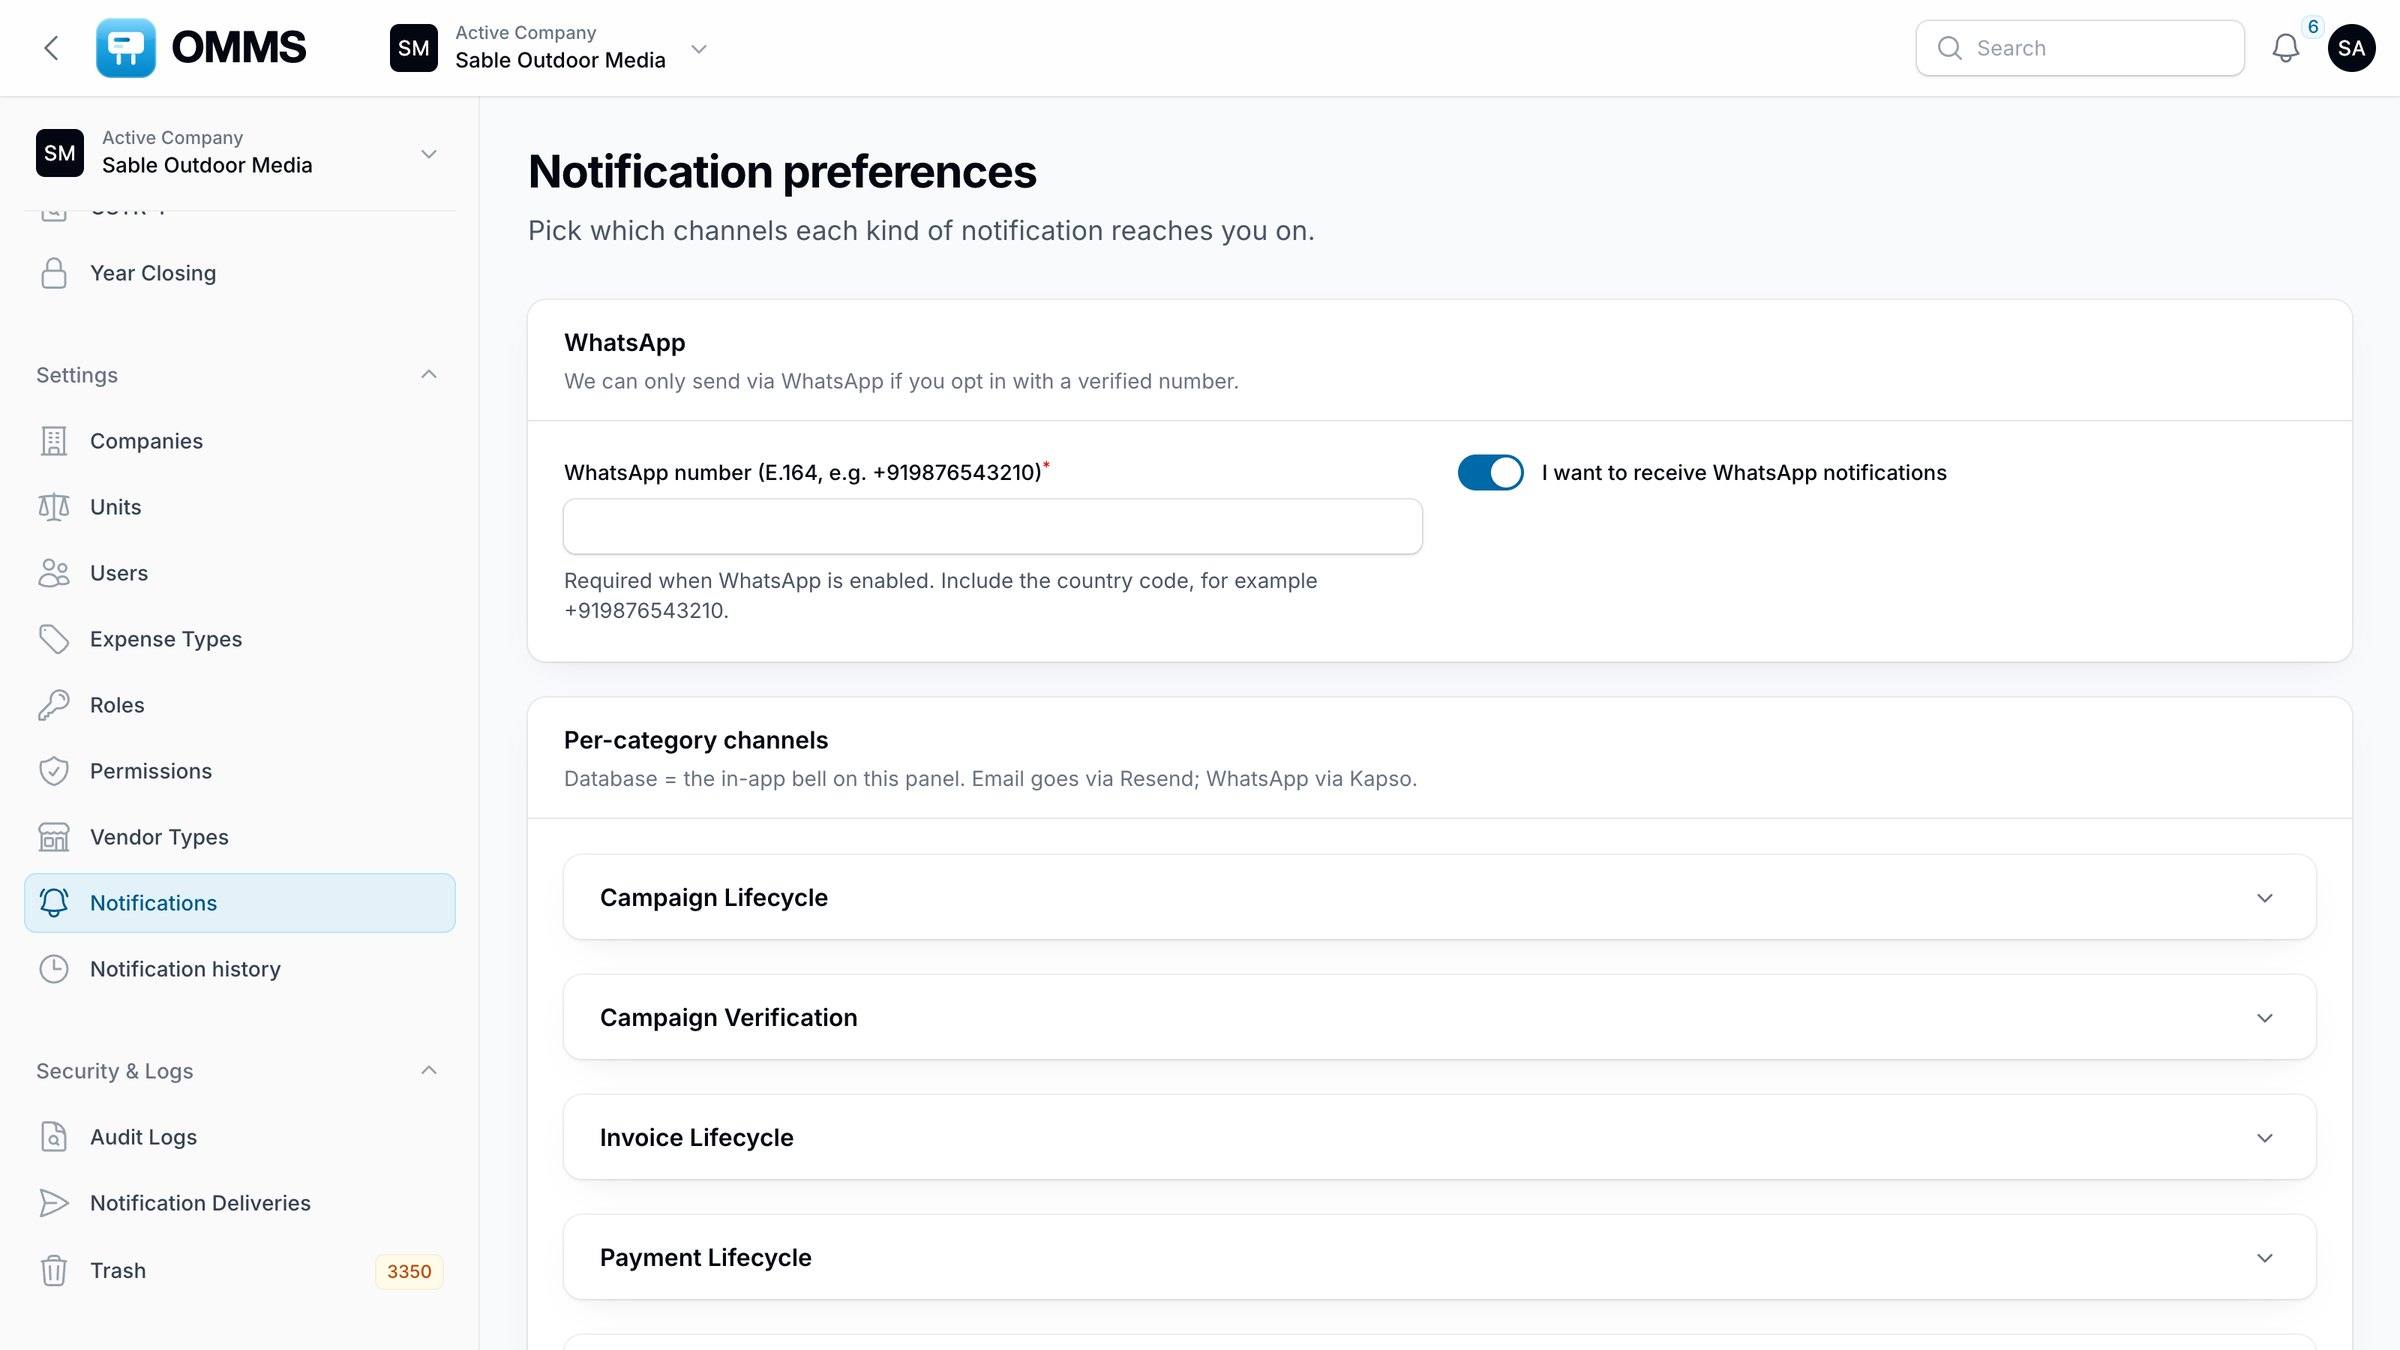Screen dimensions: 2400x1350
Task: Expand the Campaign Lifecycle category
Action: pyautogui.click(x=1440, y=897)
